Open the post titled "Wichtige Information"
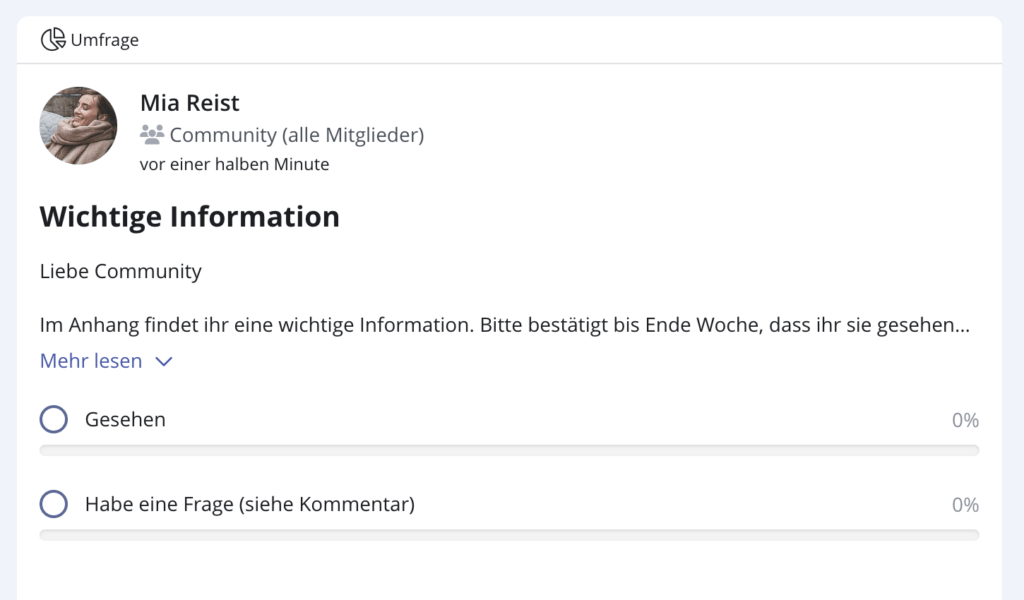Screen dimensions: 1024x600 (x=189, y=216)
